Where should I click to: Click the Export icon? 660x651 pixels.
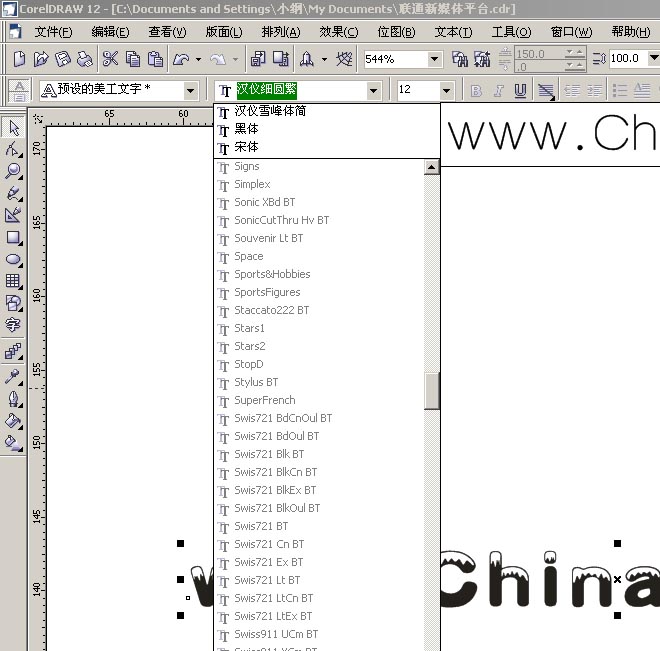(x=281, y=59)
